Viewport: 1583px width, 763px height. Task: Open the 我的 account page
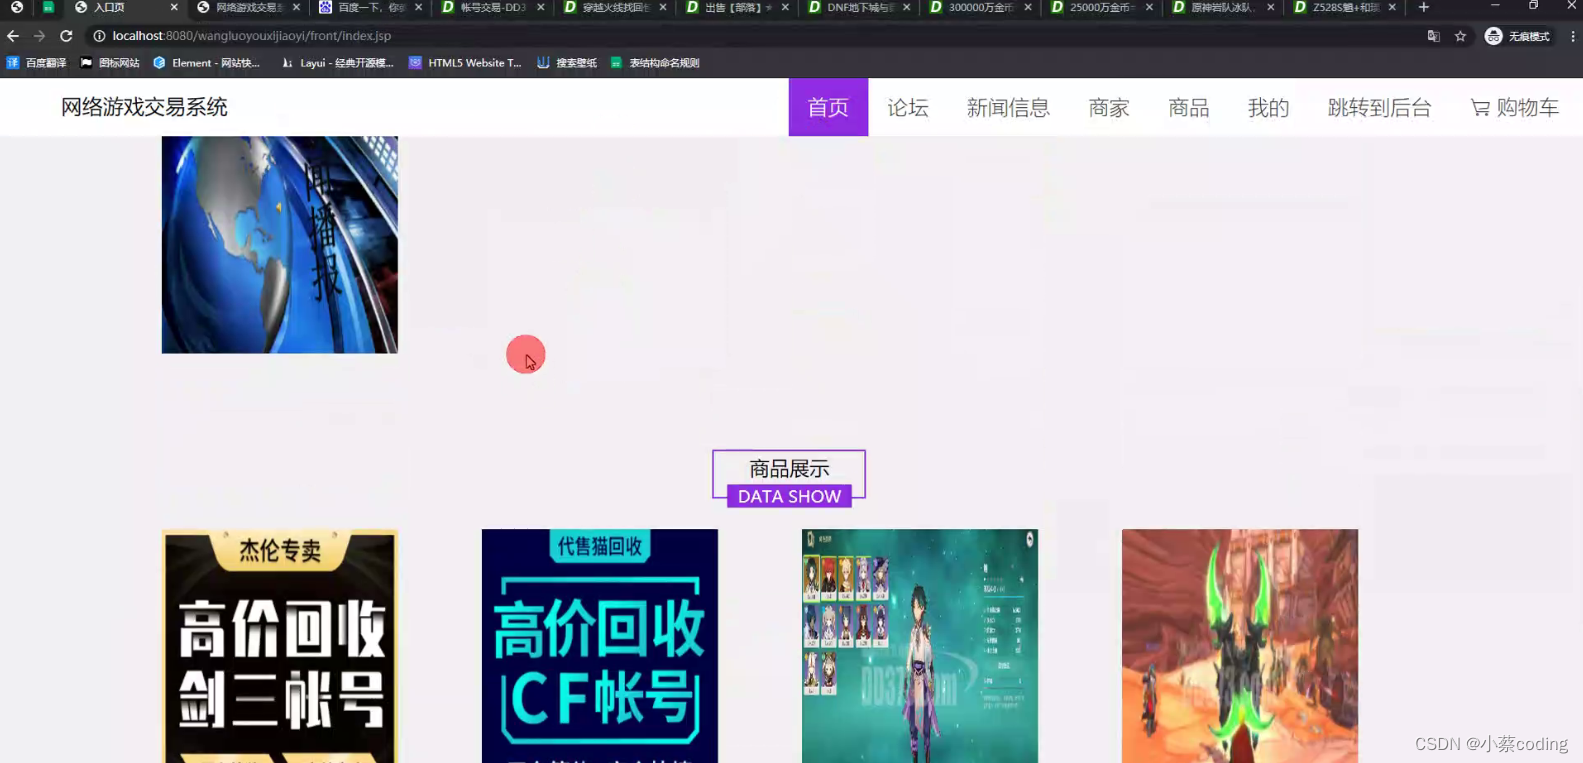(x=1268, y=107)
